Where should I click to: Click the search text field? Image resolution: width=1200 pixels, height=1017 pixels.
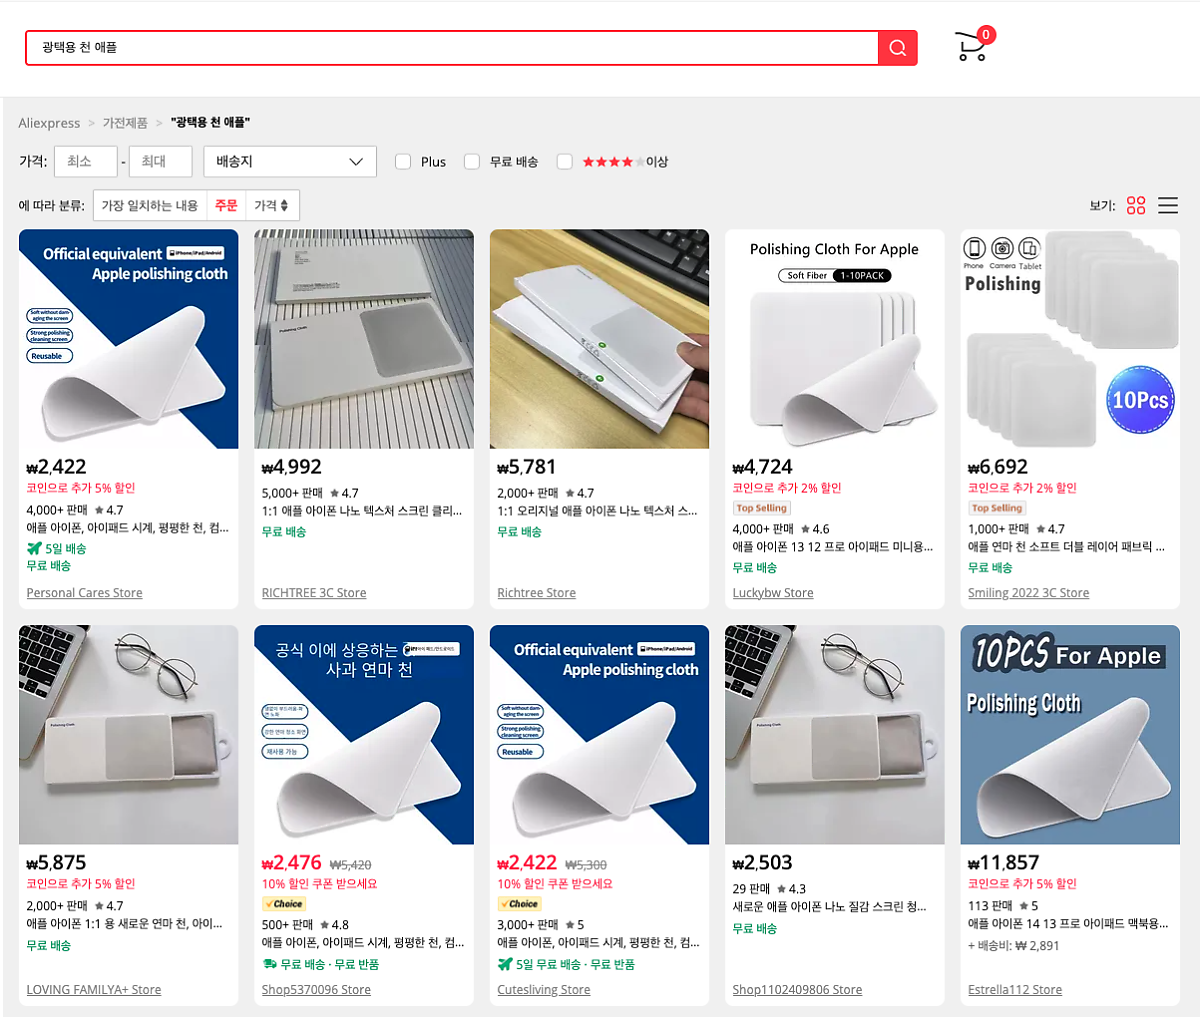(452, 48)
